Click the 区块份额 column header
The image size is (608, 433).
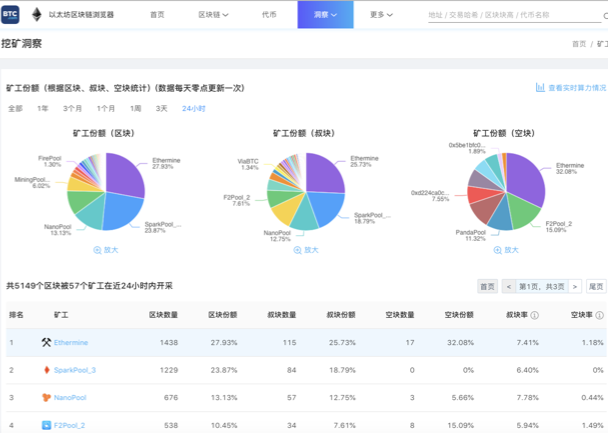coord(223,315)
